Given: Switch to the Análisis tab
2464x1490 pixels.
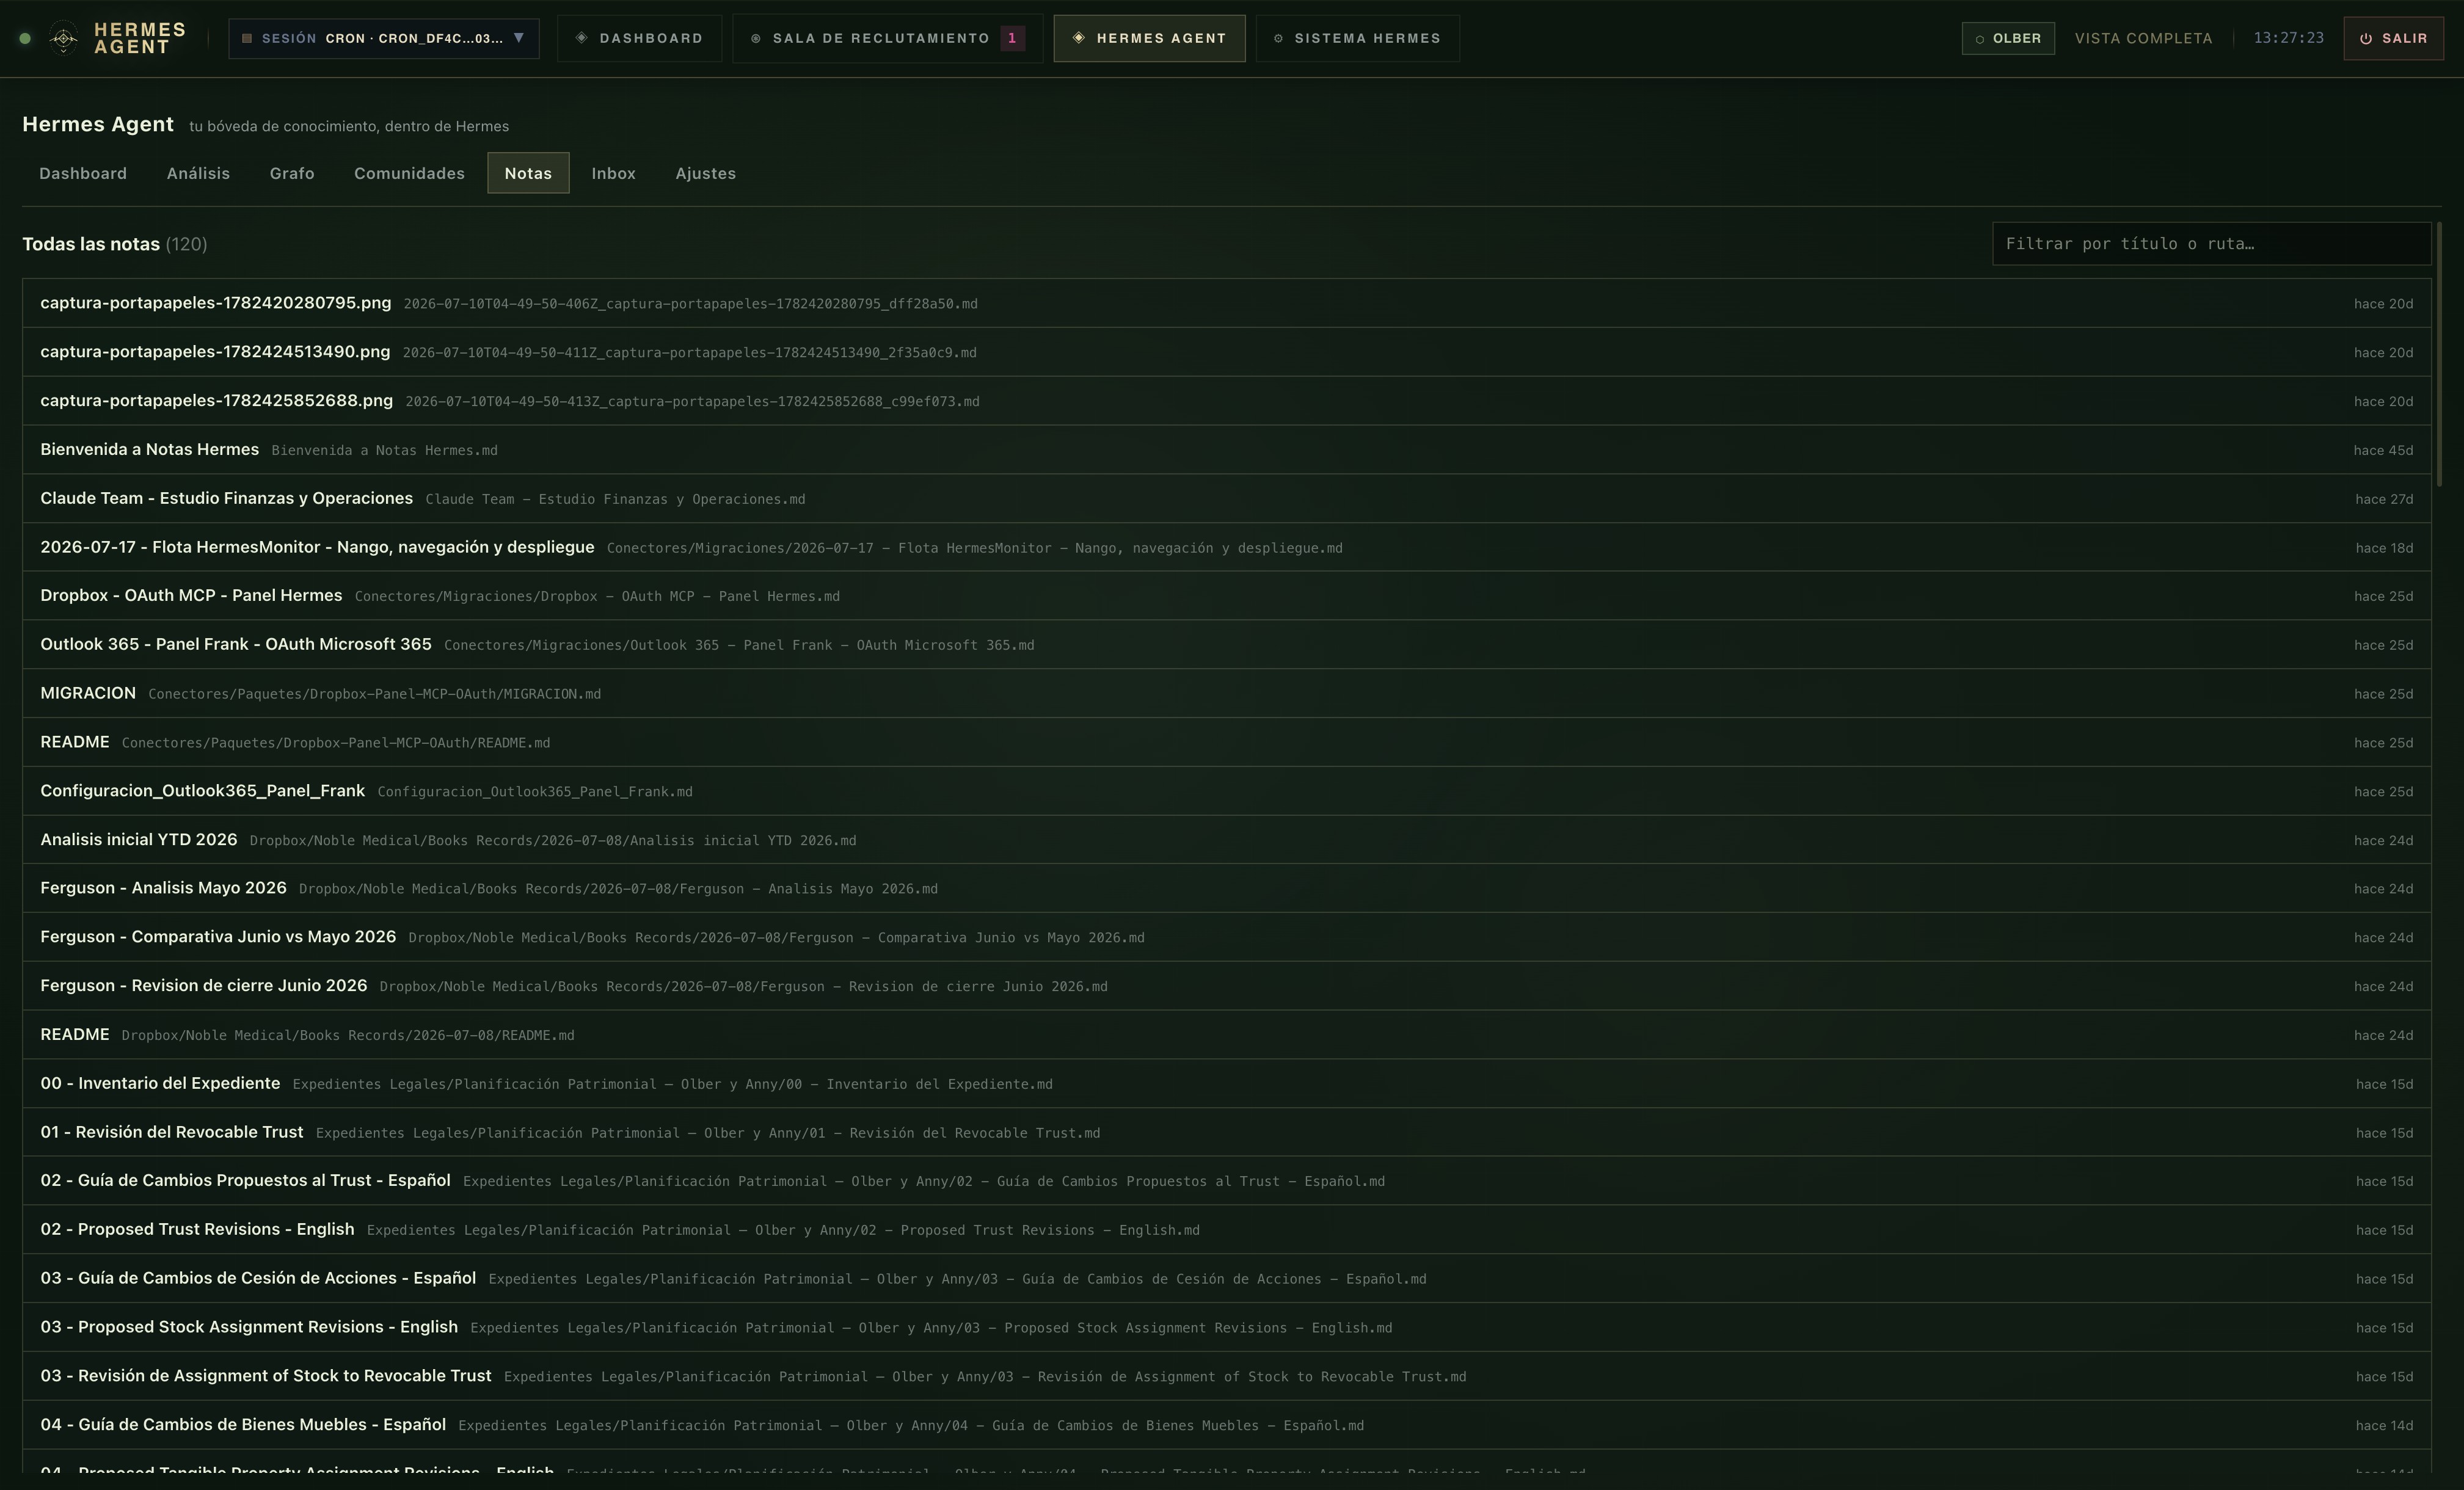Looking at the screenshot, I should pyautogui.click(x=198, y=173).
